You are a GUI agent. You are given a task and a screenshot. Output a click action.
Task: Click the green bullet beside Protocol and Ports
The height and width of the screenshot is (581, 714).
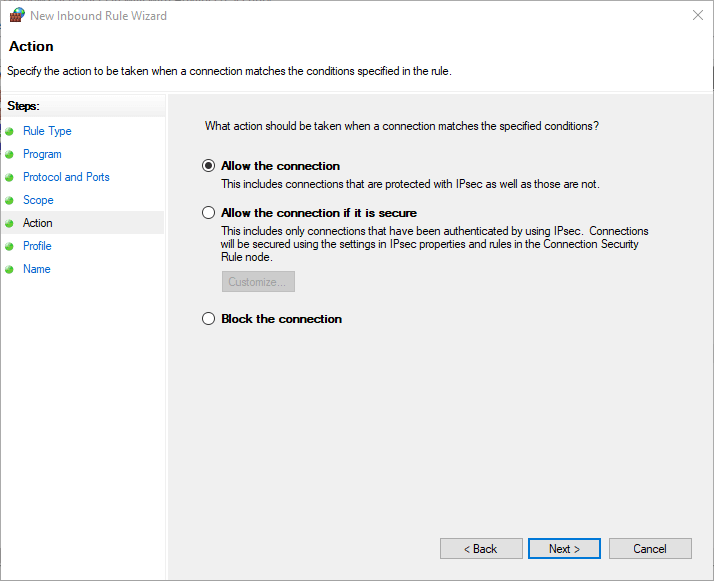pyautogui.click(x=11, y=177)
